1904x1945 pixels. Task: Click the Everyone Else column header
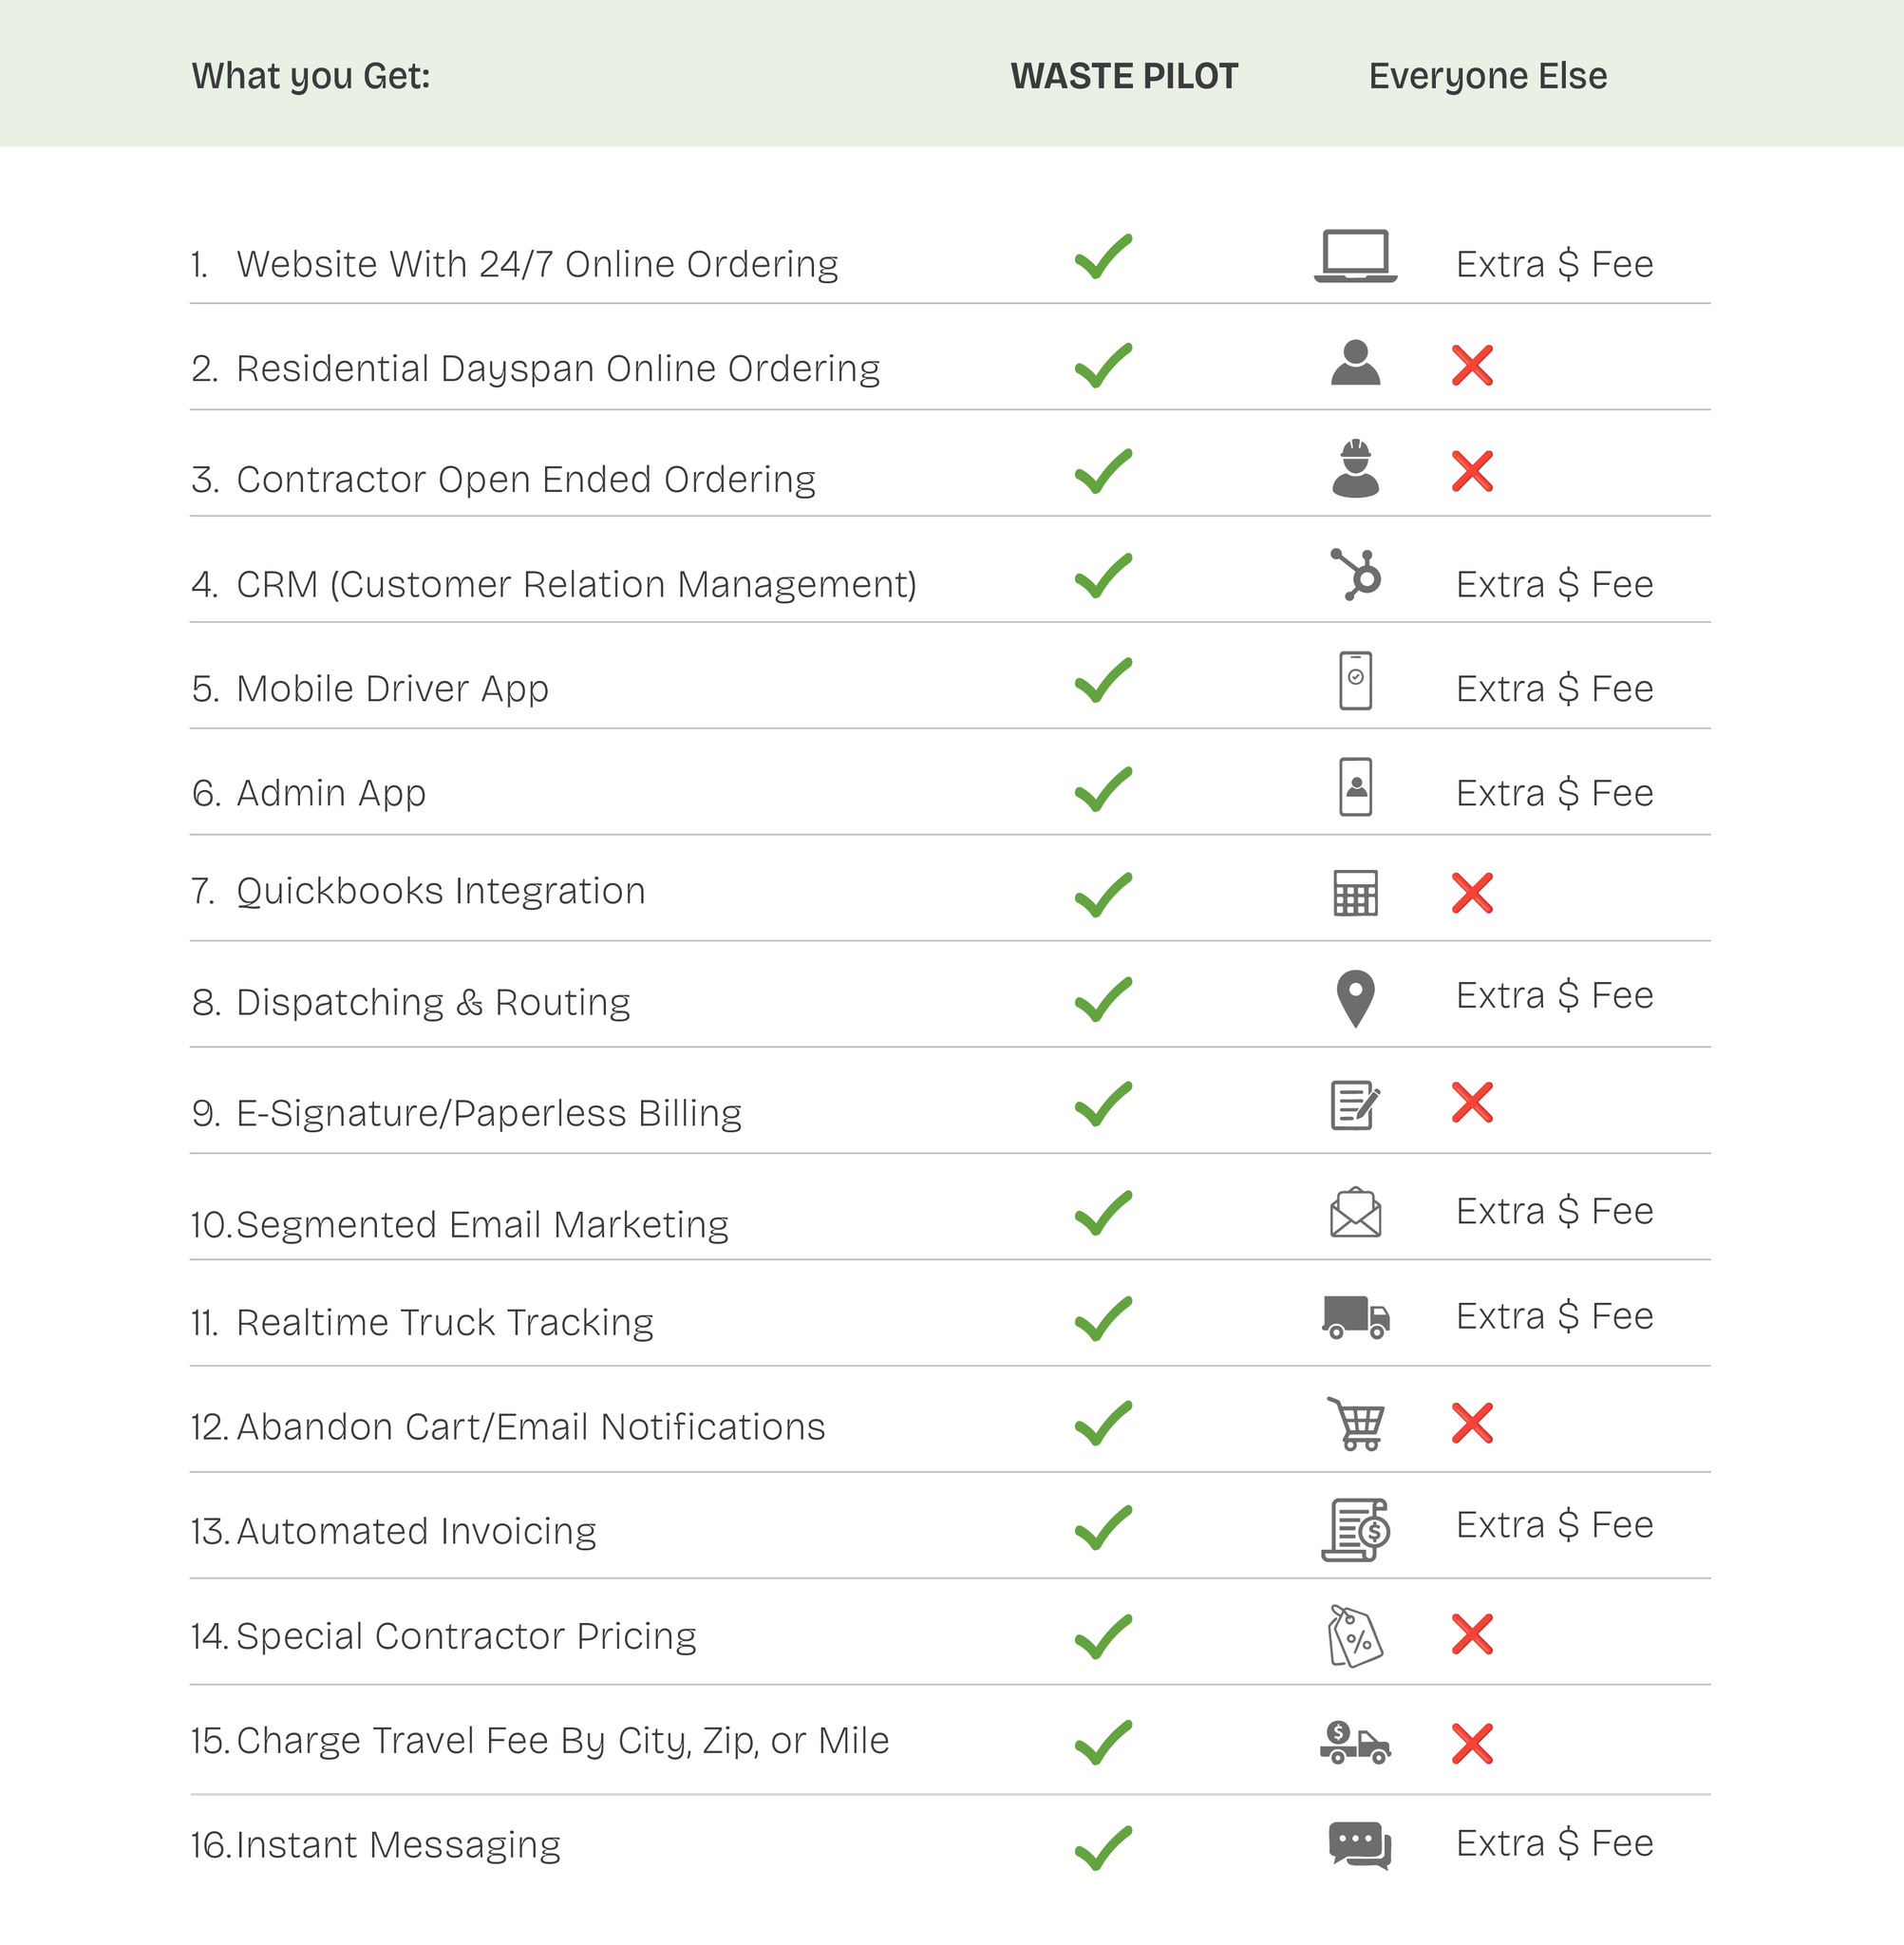[1487, 76]
